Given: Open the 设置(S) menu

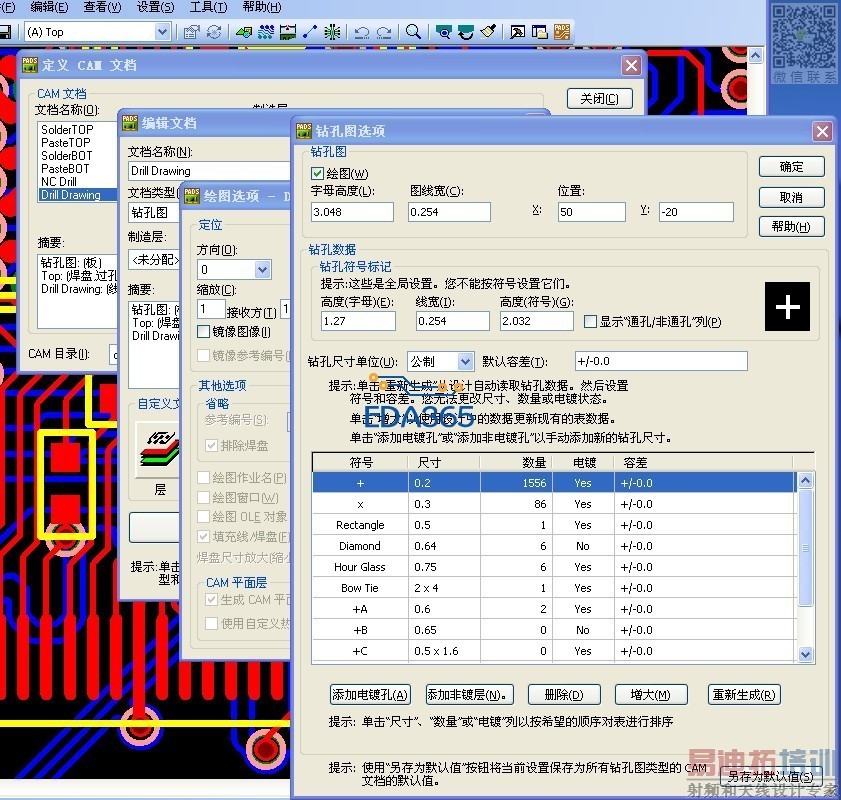Looking at the screenshot, I should 156,7.
